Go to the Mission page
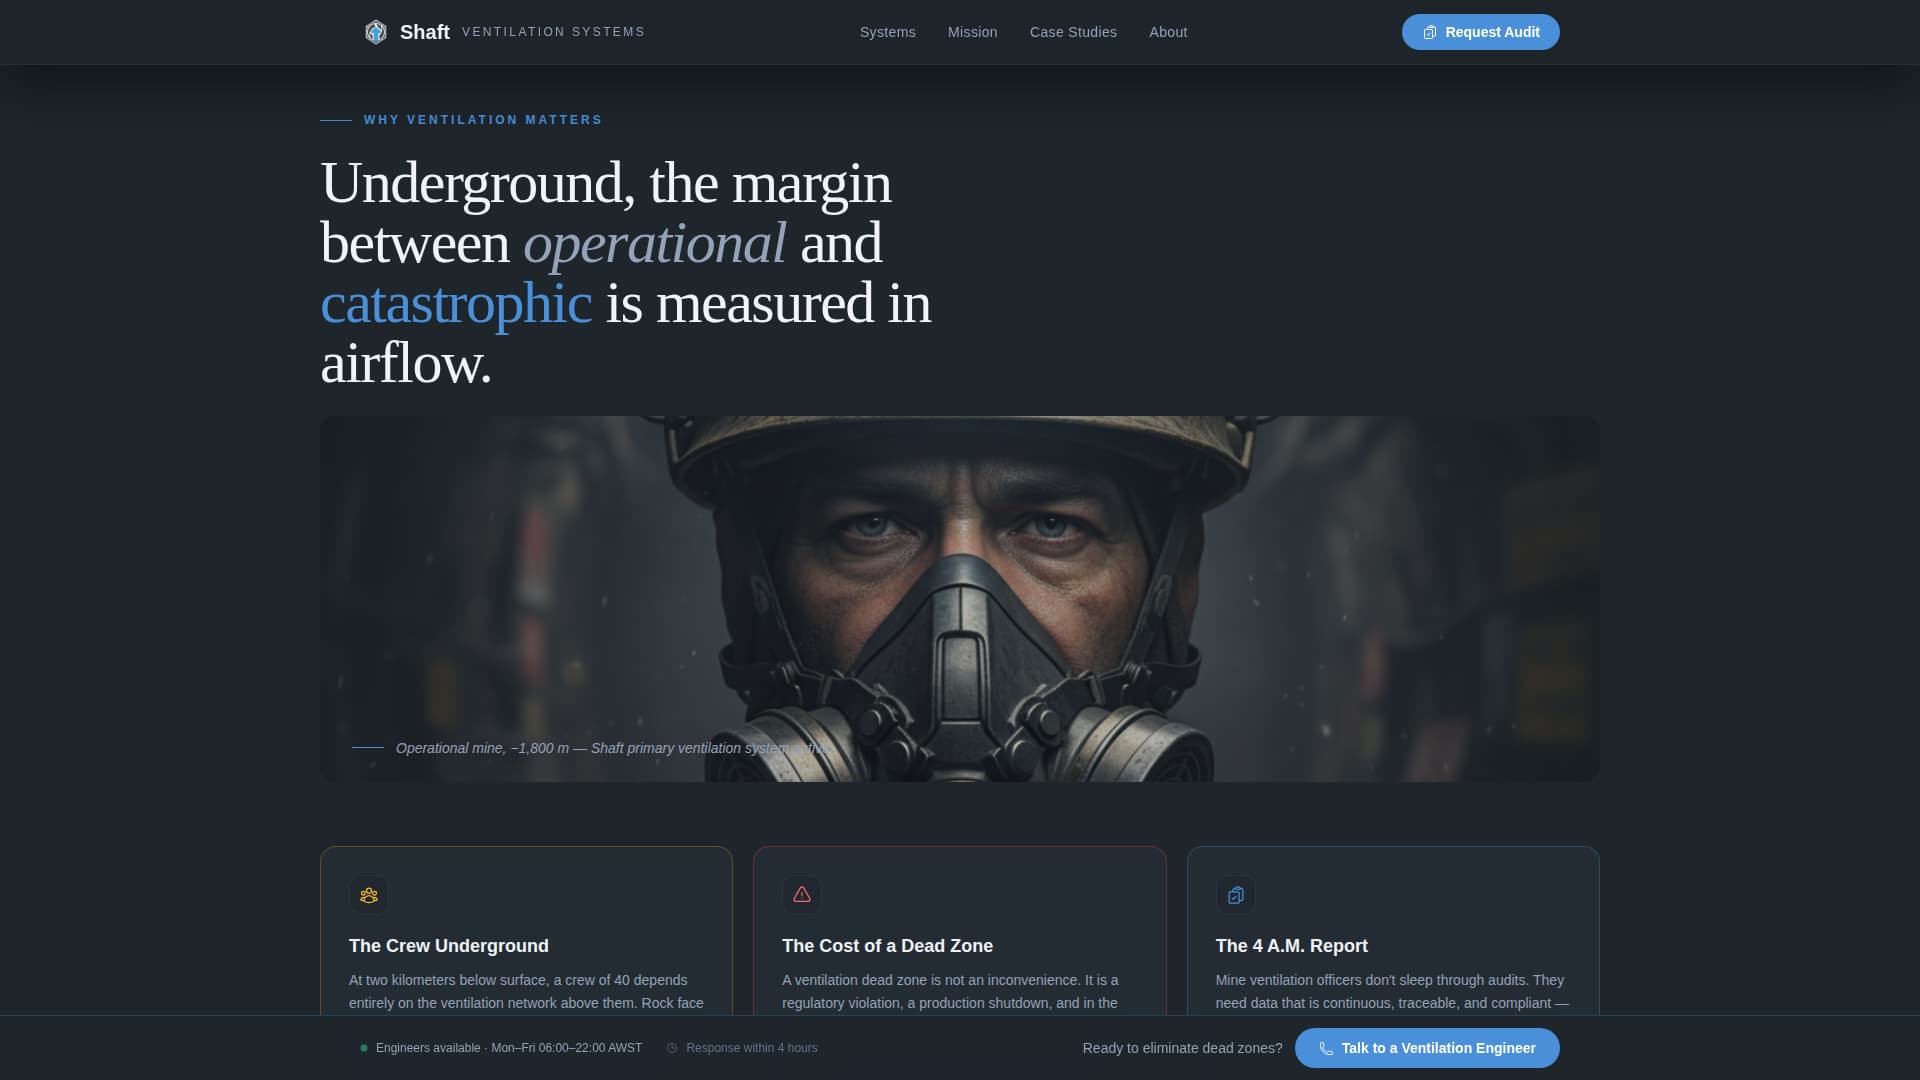The image size is (1920, 1080). [x=972, y=32]
